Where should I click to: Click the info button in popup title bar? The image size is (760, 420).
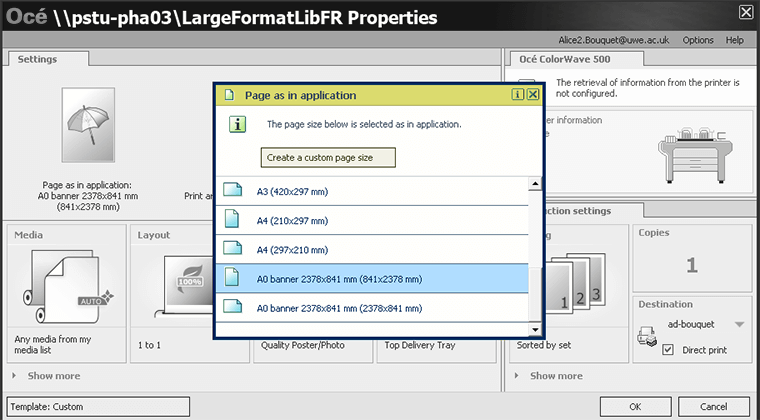pos(518,94)
